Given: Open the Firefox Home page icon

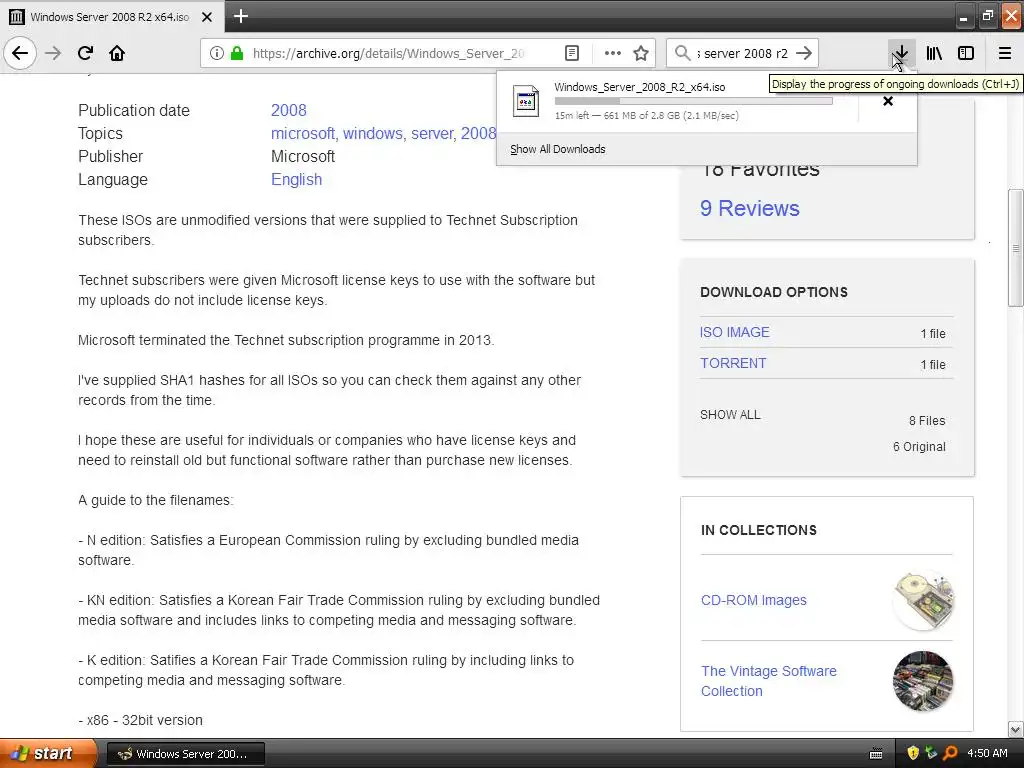Looking at the screenshot, I should click(117, 53).
